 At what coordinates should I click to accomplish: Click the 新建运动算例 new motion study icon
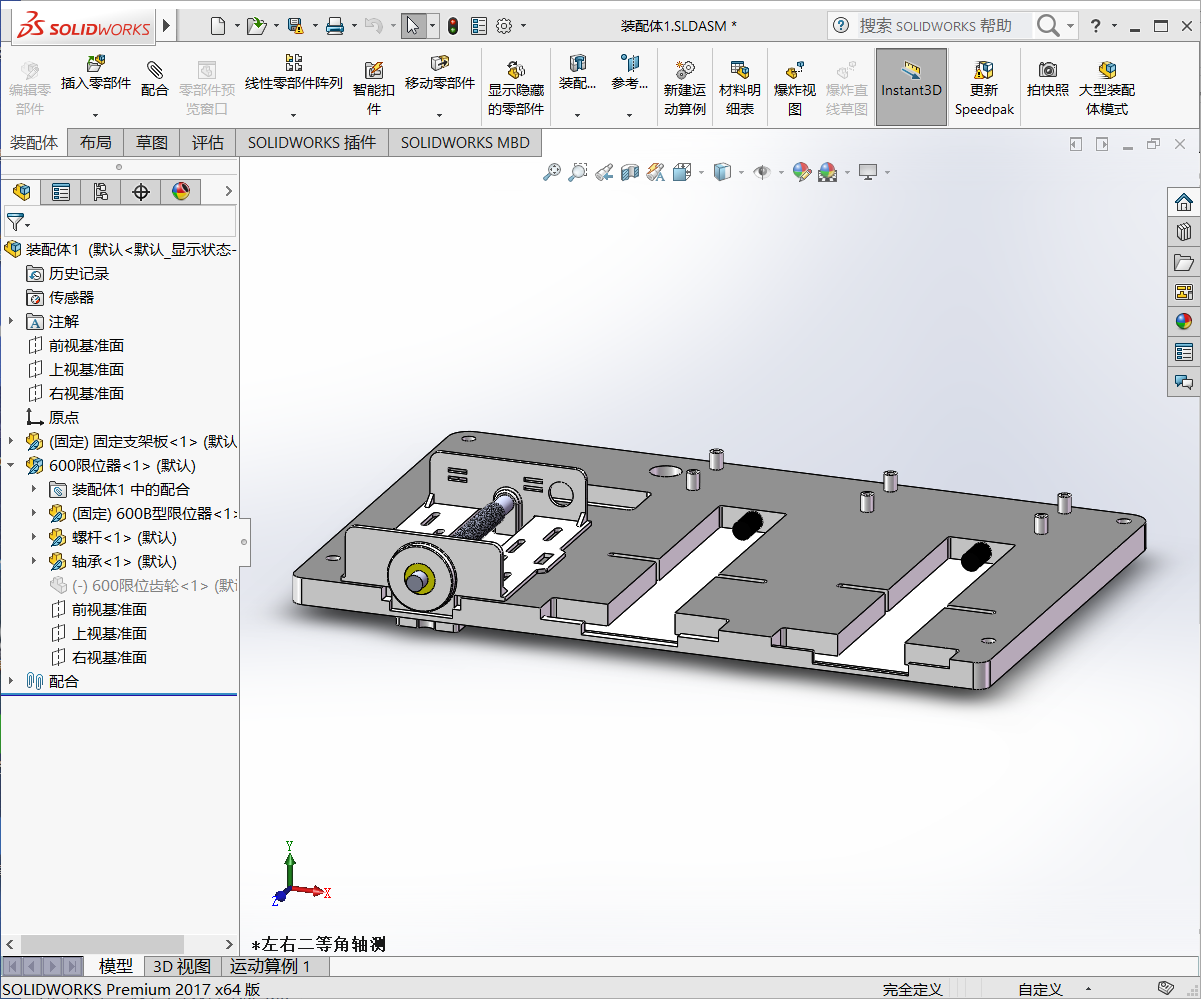click(685, 69)
